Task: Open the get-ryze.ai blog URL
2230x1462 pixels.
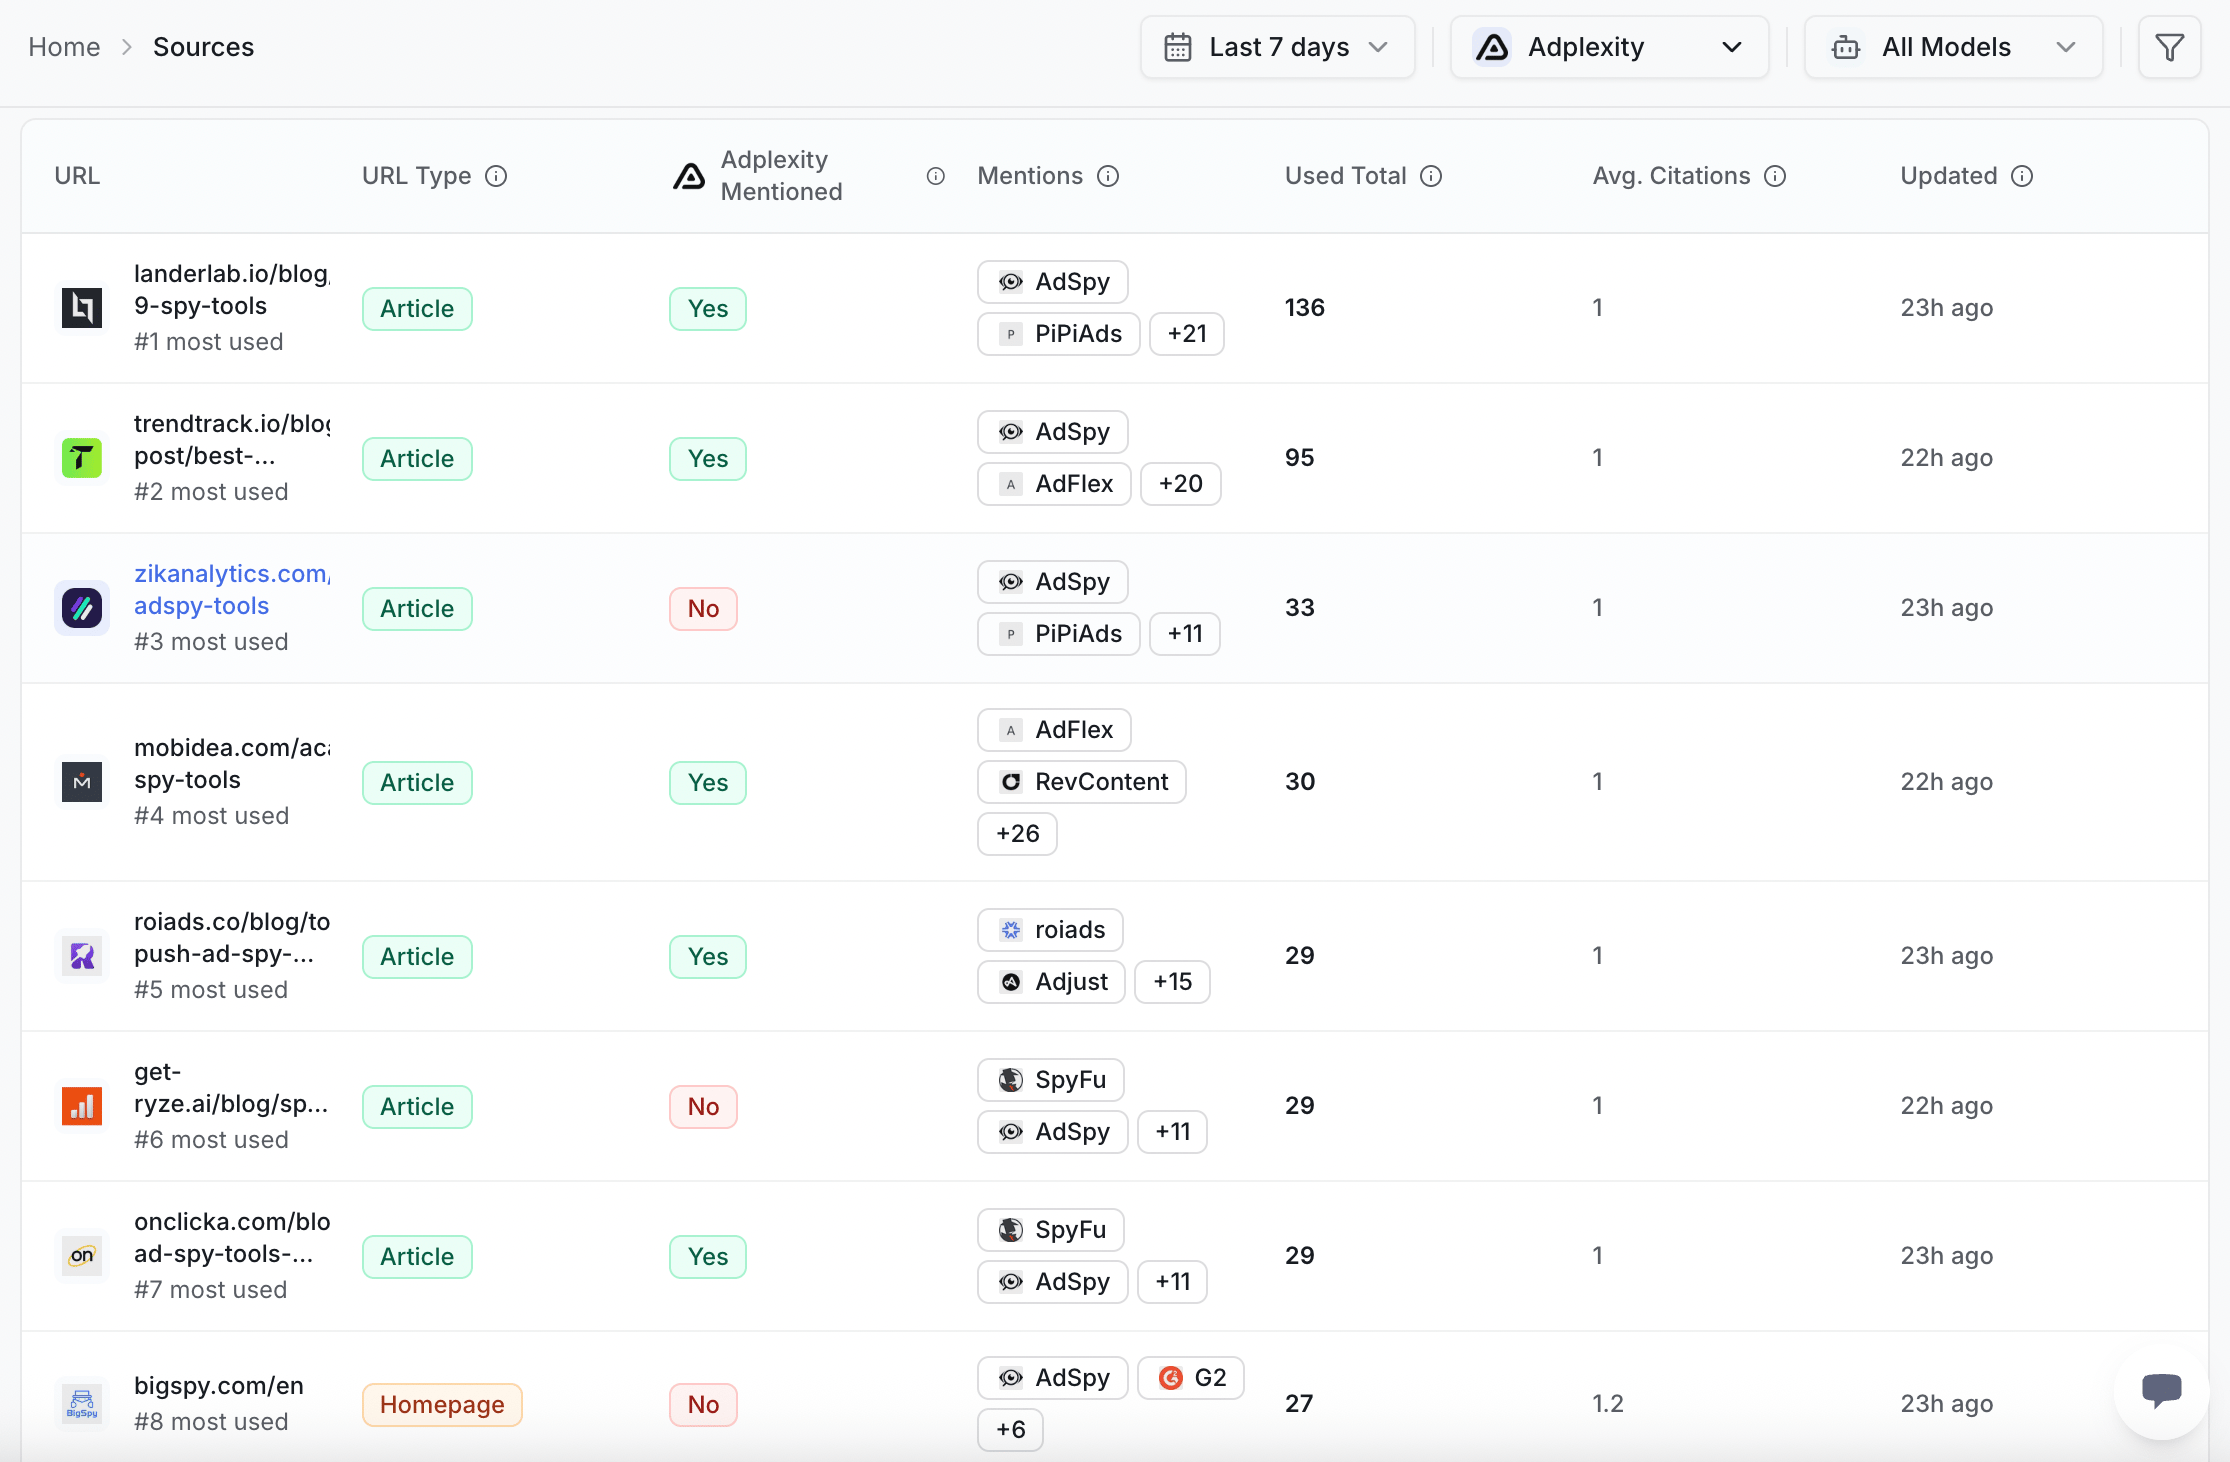Action: coord(231,1088)
